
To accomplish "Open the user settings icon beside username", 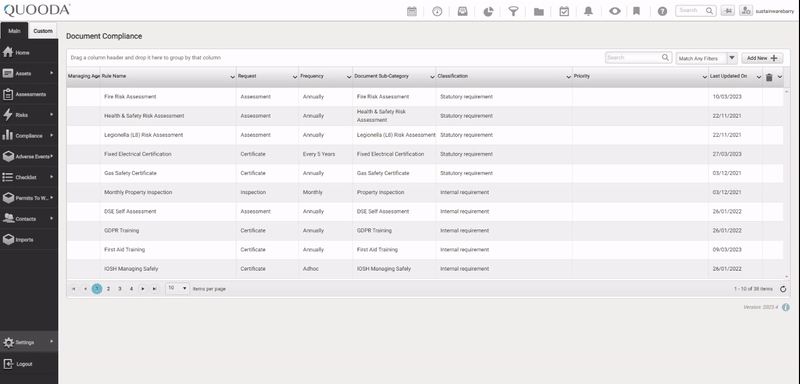I will 746,11.
